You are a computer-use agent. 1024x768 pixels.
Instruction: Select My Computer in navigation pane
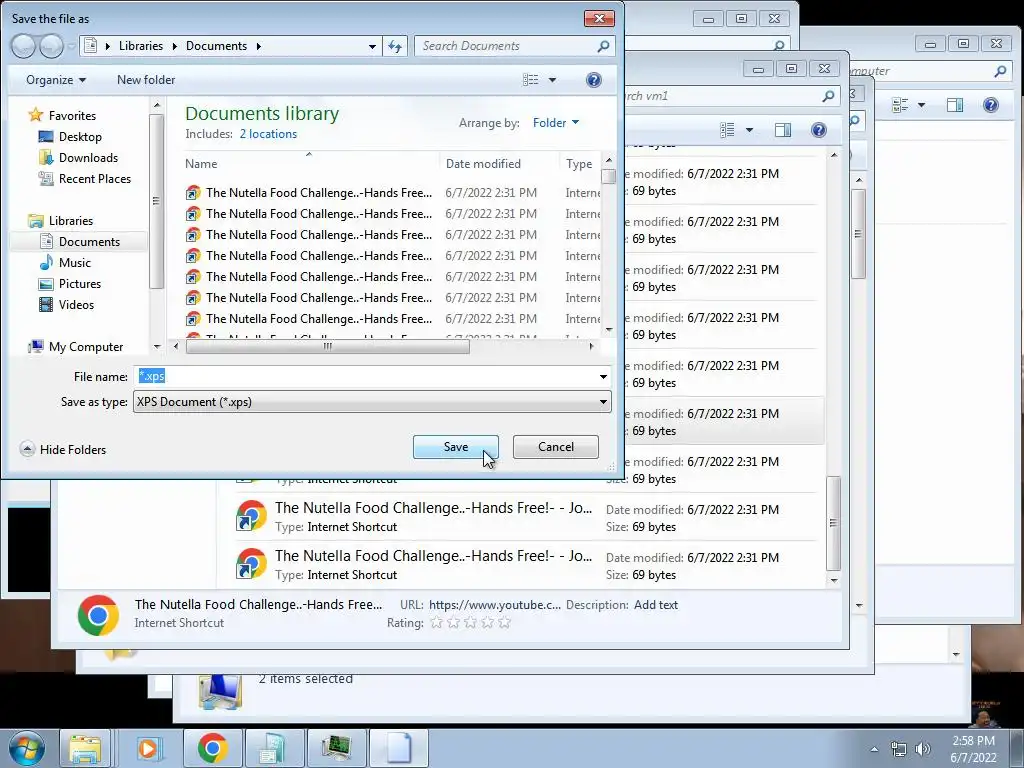(x=86, y=347)
